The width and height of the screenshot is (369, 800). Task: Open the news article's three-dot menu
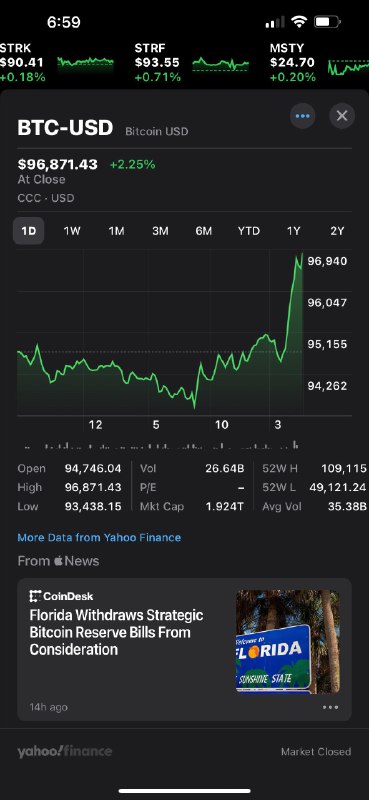pyautogui.click(x=330, y=707)
